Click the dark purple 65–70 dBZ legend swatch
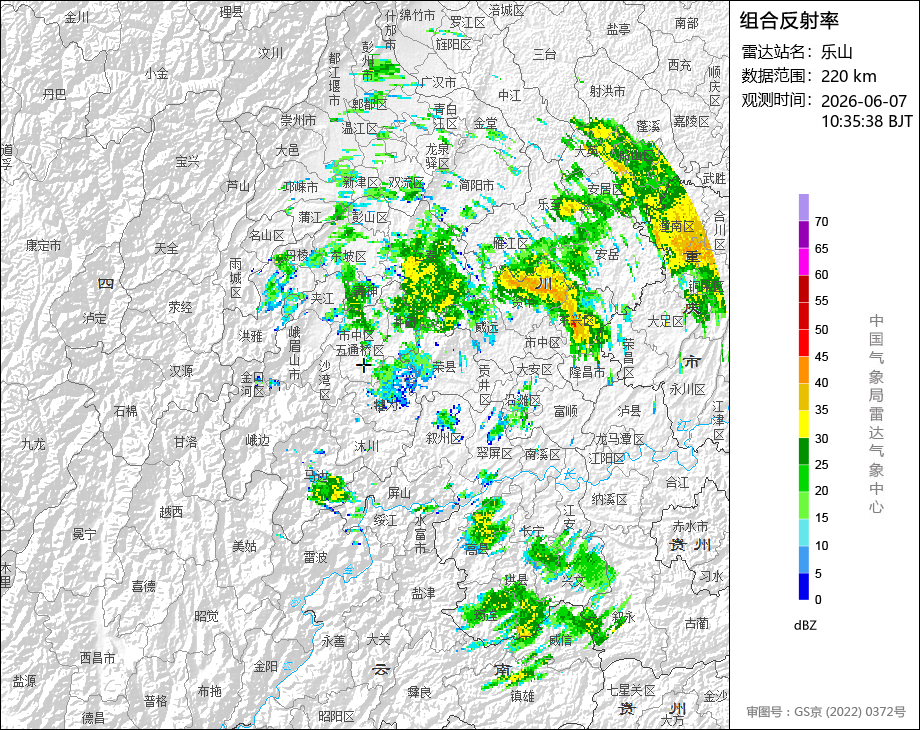 click(x=804, y=234)
